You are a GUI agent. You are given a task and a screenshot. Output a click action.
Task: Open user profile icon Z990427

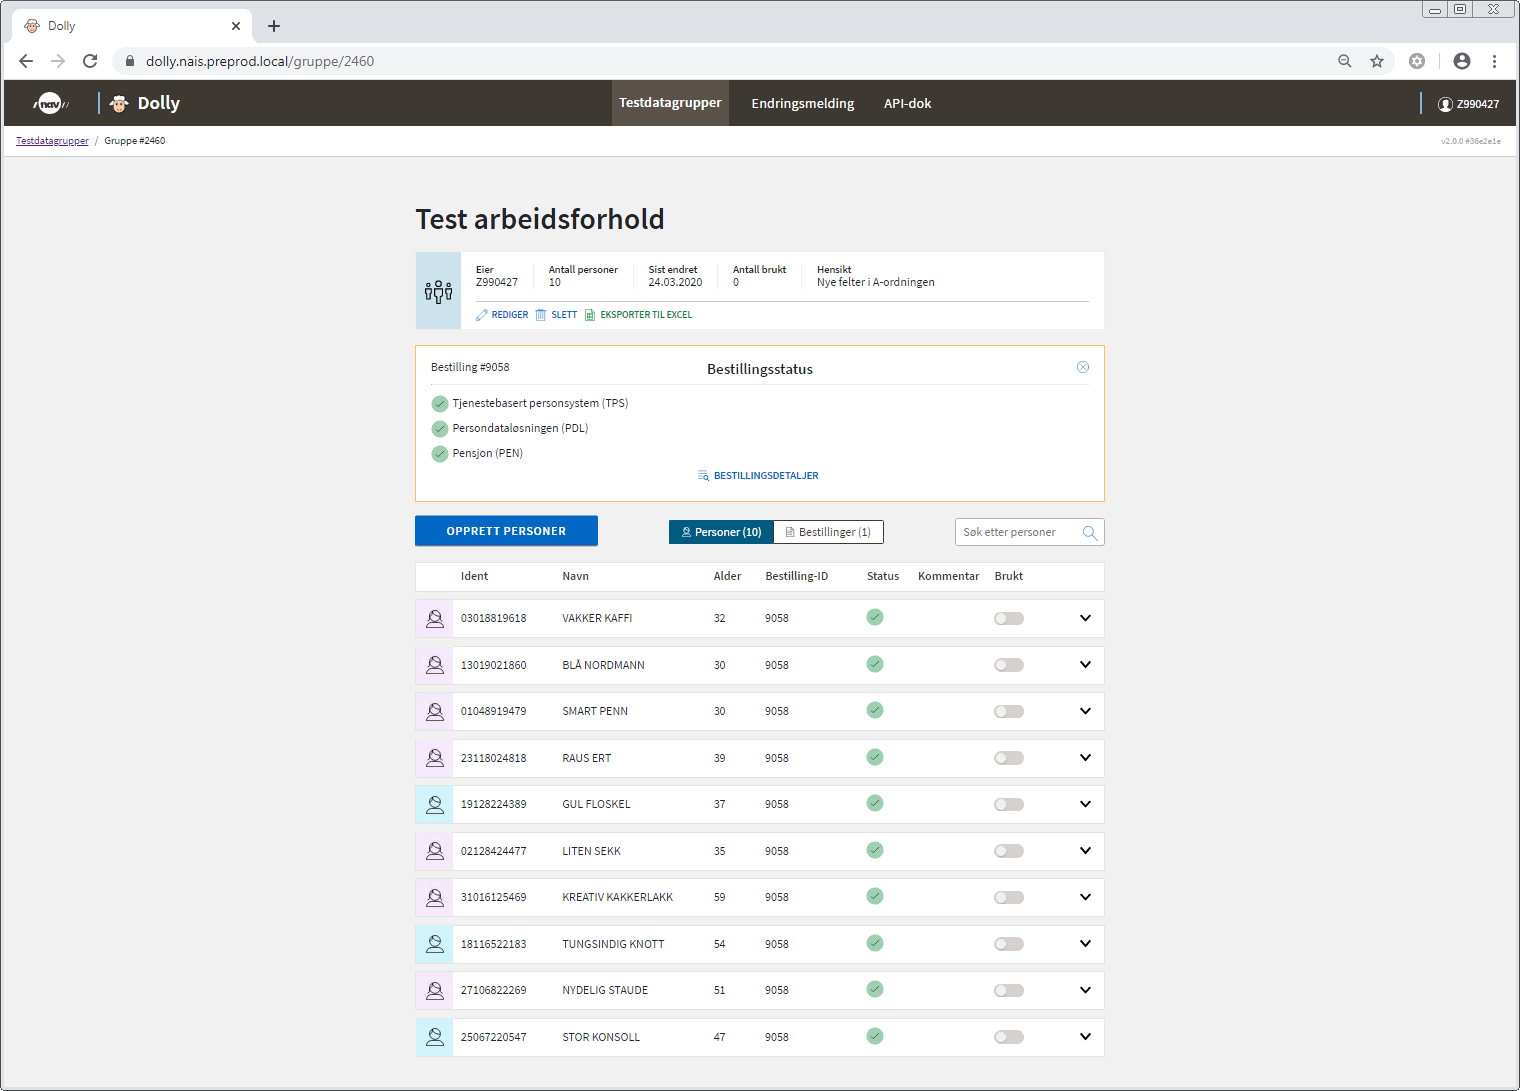[x=1445, y=104]
